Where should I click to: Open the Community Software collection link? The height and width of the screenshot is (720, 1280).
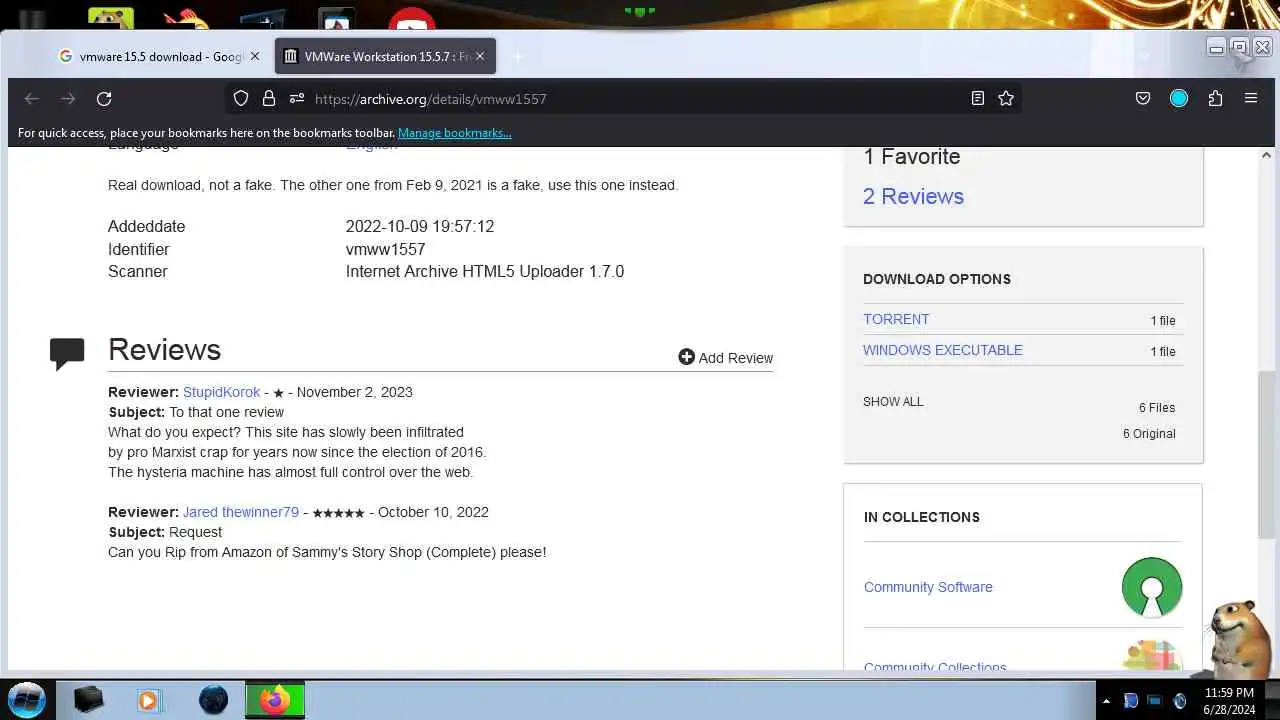pyautogui.click(x=928, y=587)
